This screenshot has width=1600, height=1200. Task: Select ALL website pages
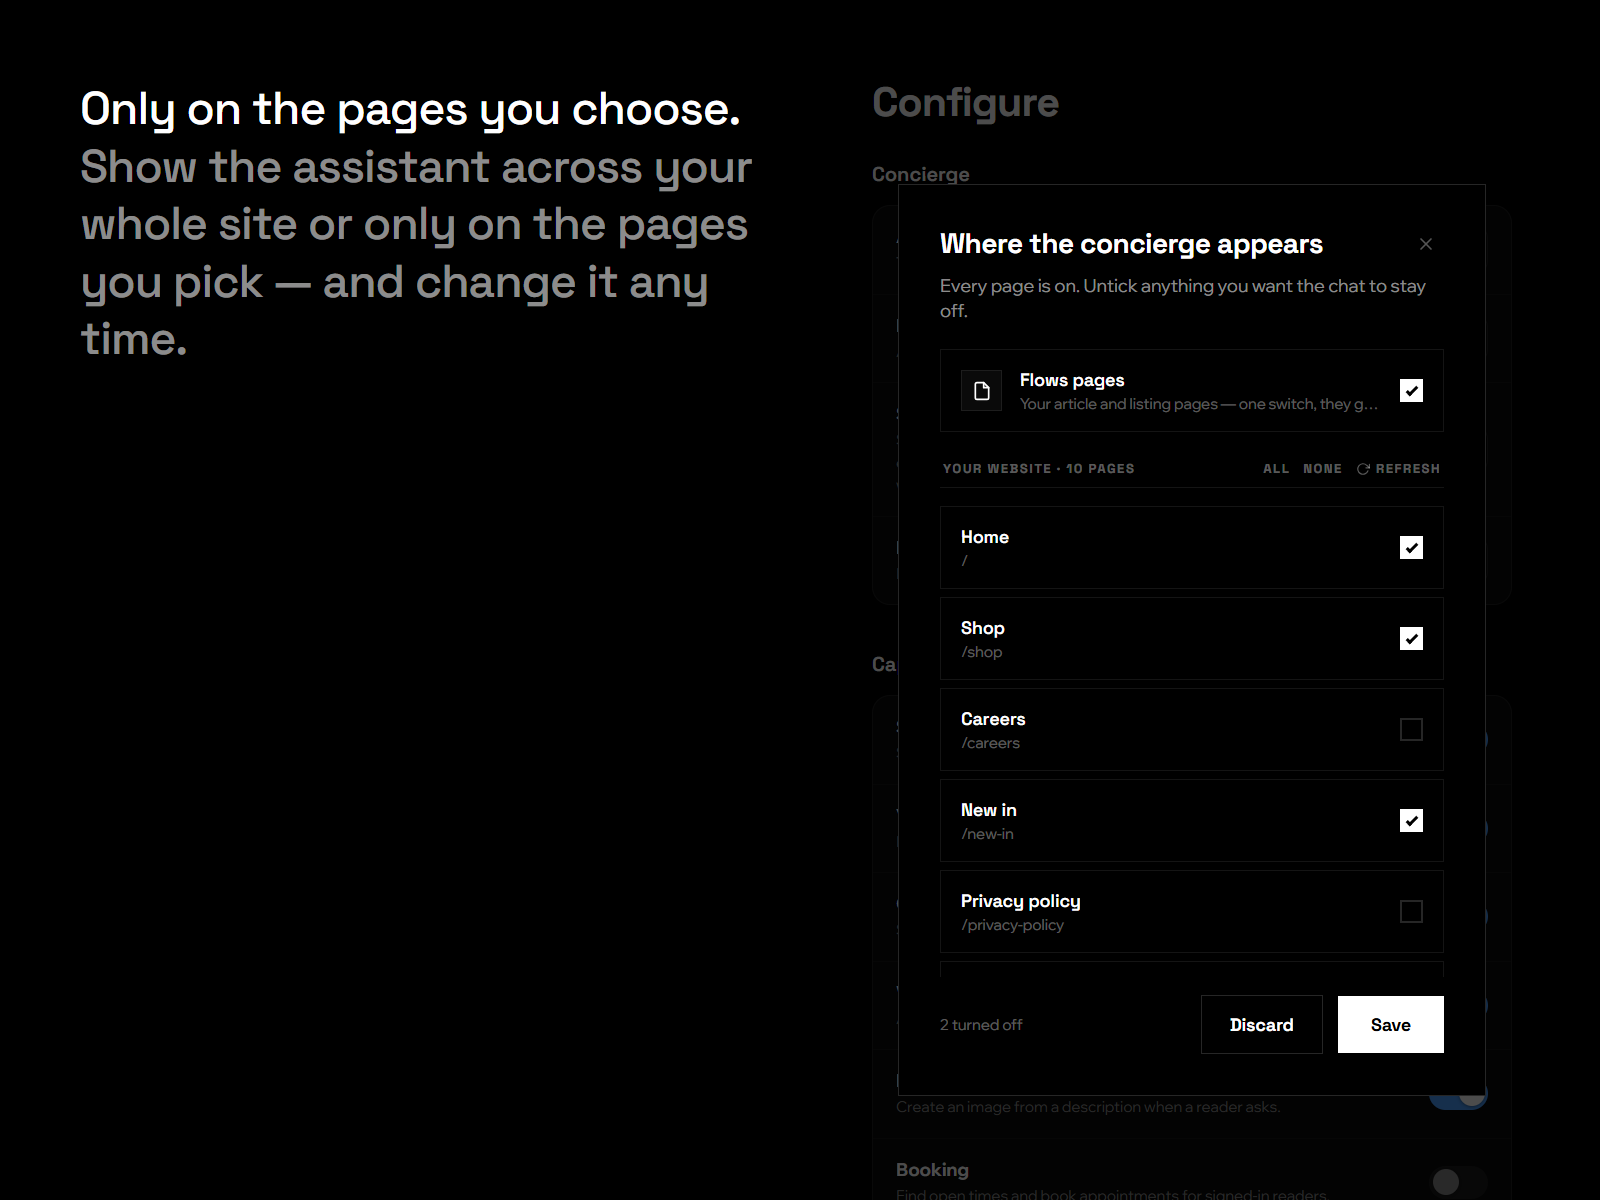pyautogui.click(x=1276, y=469)
